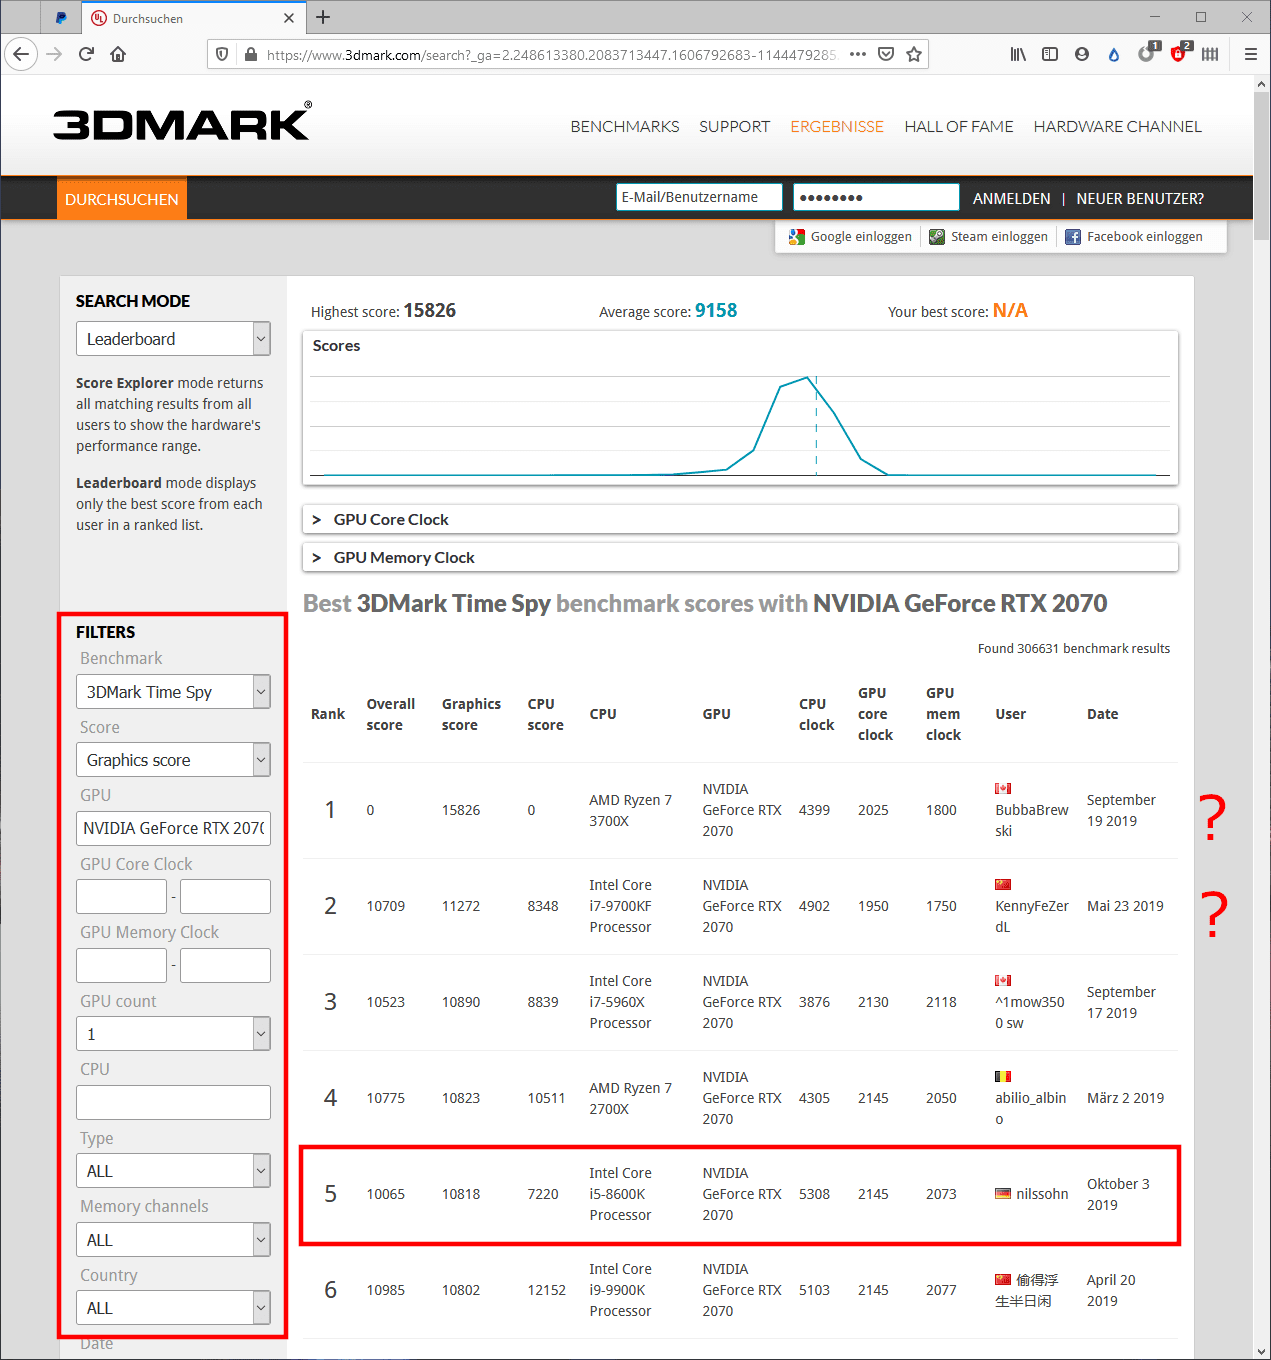Log in with Steam einloggen

tap(988, 237)
